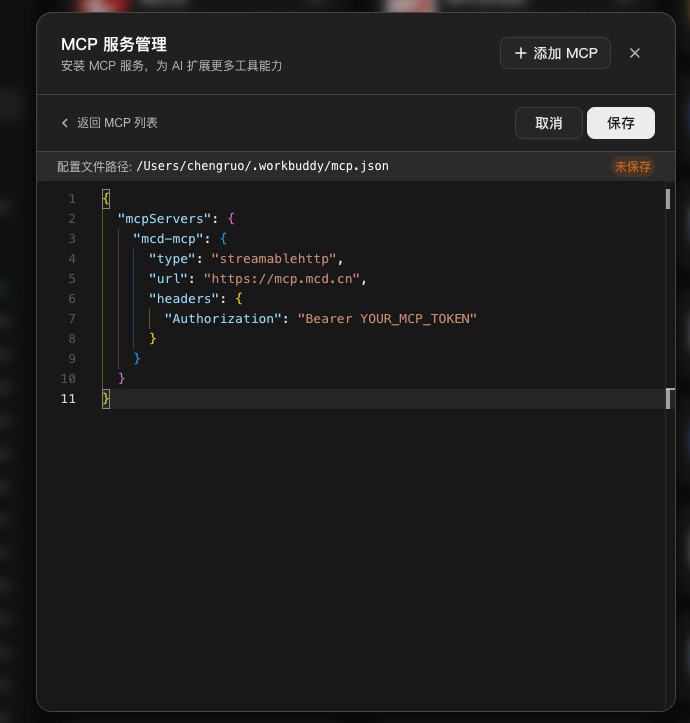Click the closing brace on line 9

click(137, 358)
